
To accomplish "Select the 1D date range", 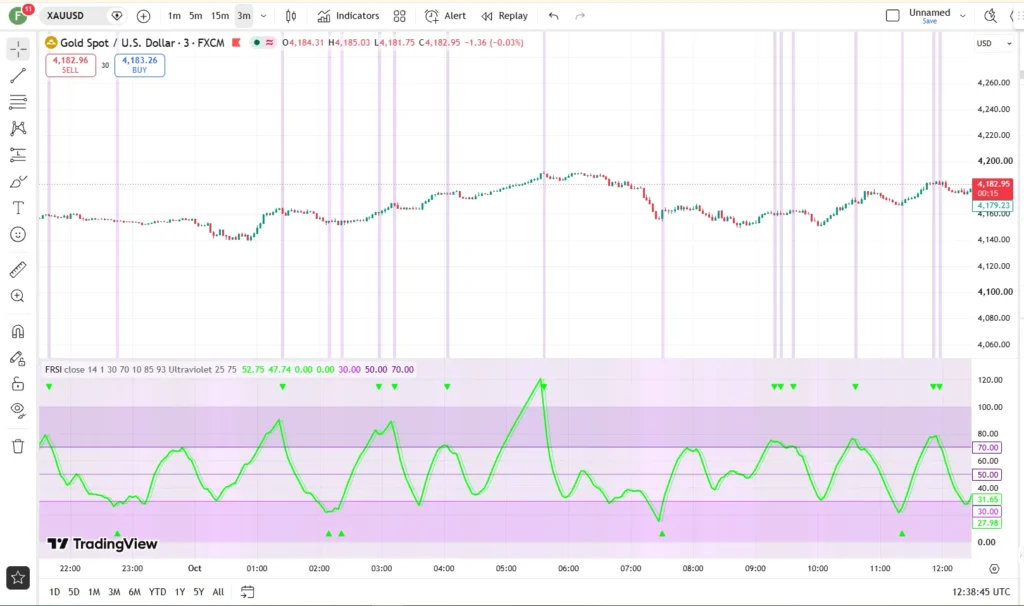I will [x=55, y=592].
